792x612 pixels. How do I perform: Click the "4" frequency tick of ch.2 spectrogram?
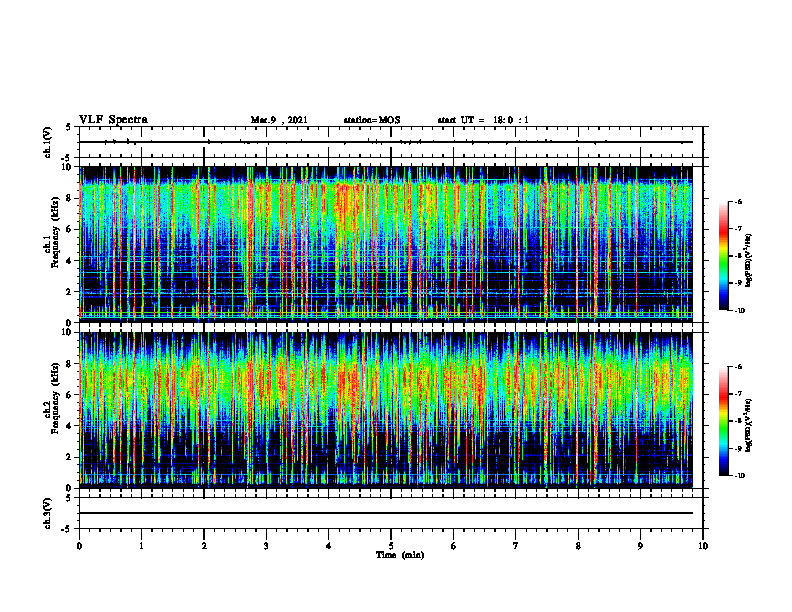(x=70, y=426)
